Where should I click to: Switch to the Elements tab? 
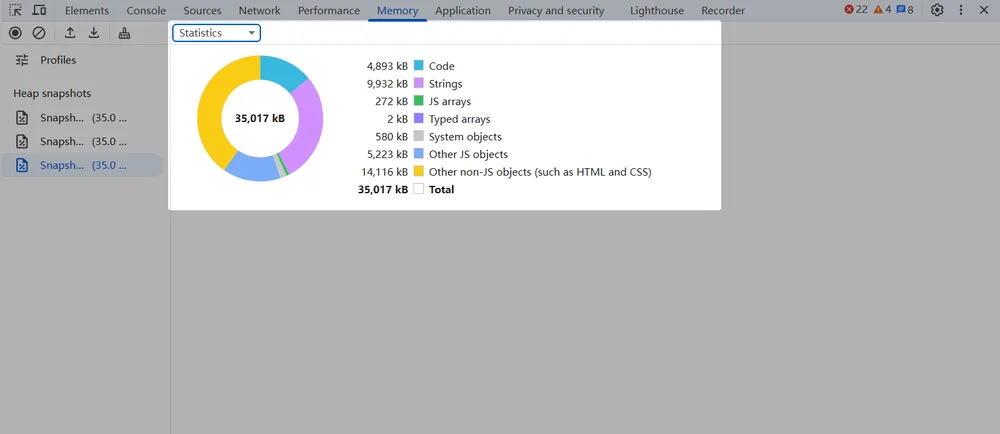click(87, 11)
